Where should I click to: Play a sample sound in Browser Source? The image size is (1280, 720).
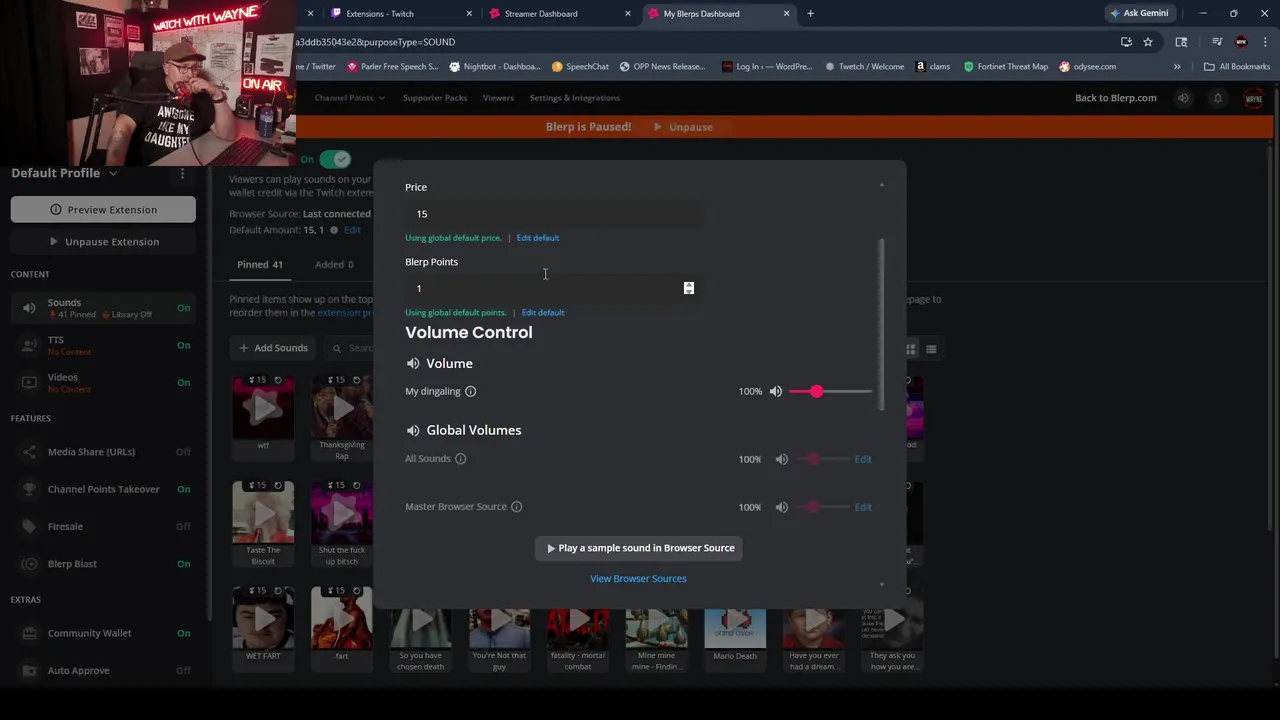(638, 548)
